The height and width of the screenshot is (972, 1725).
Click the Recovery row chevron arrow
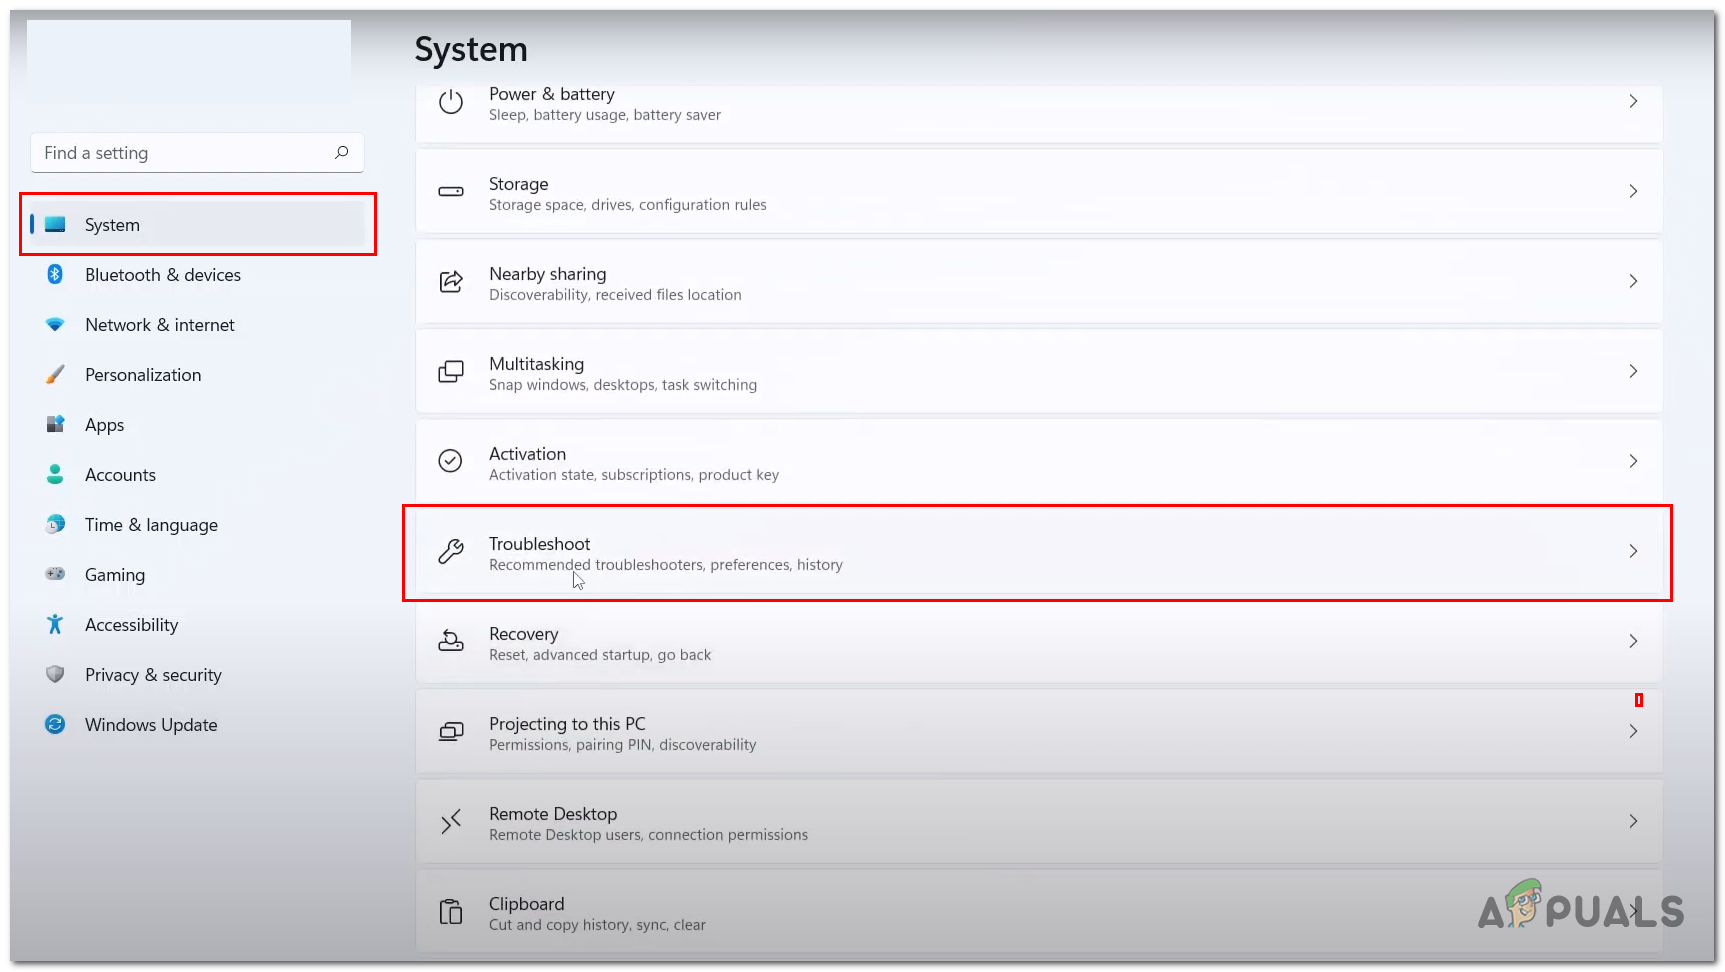point(1633,641)
